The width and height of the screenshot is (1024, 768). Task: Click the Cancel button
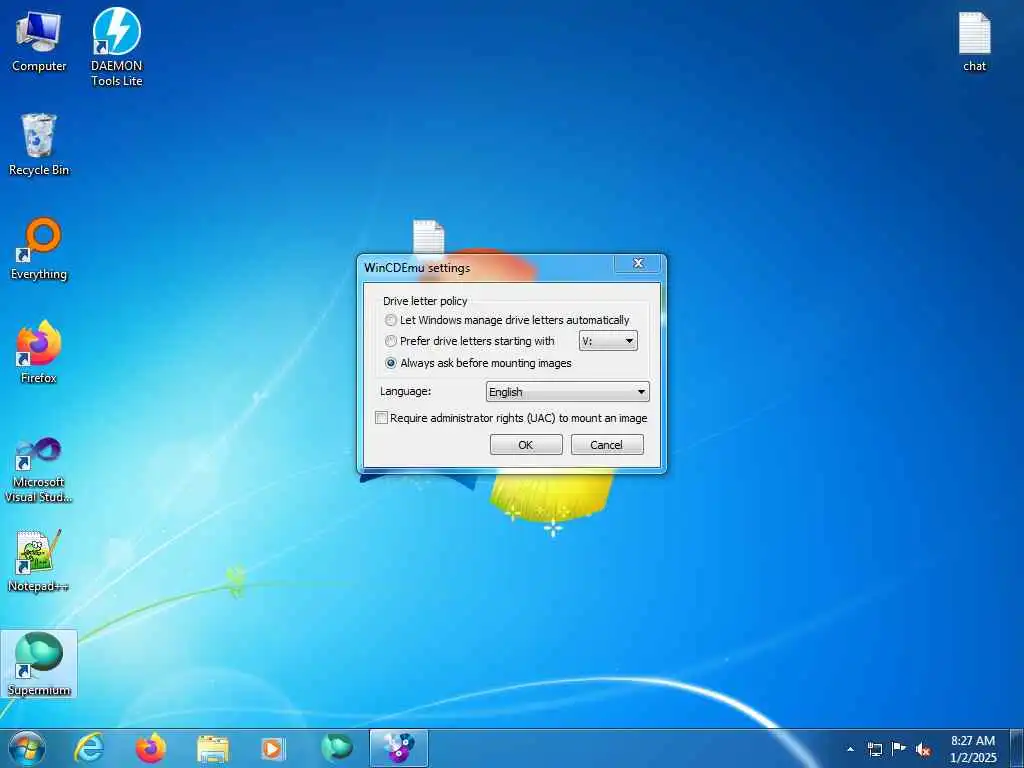coord(607,445)
